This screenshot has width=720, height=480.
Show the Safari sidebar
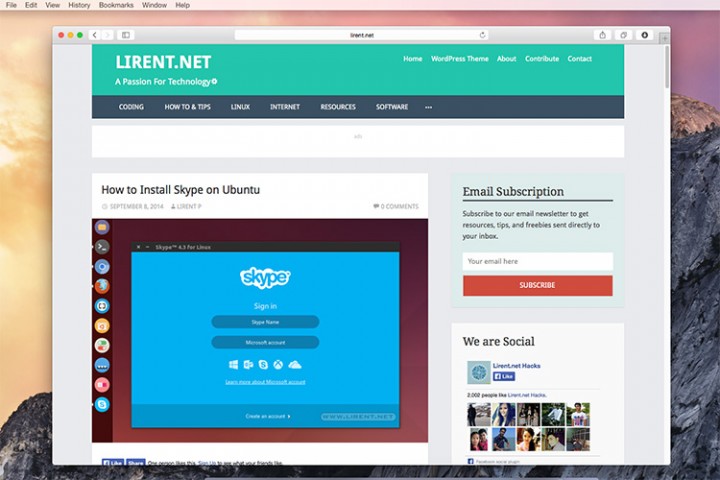pyautogui.click(x=126, y=35)
